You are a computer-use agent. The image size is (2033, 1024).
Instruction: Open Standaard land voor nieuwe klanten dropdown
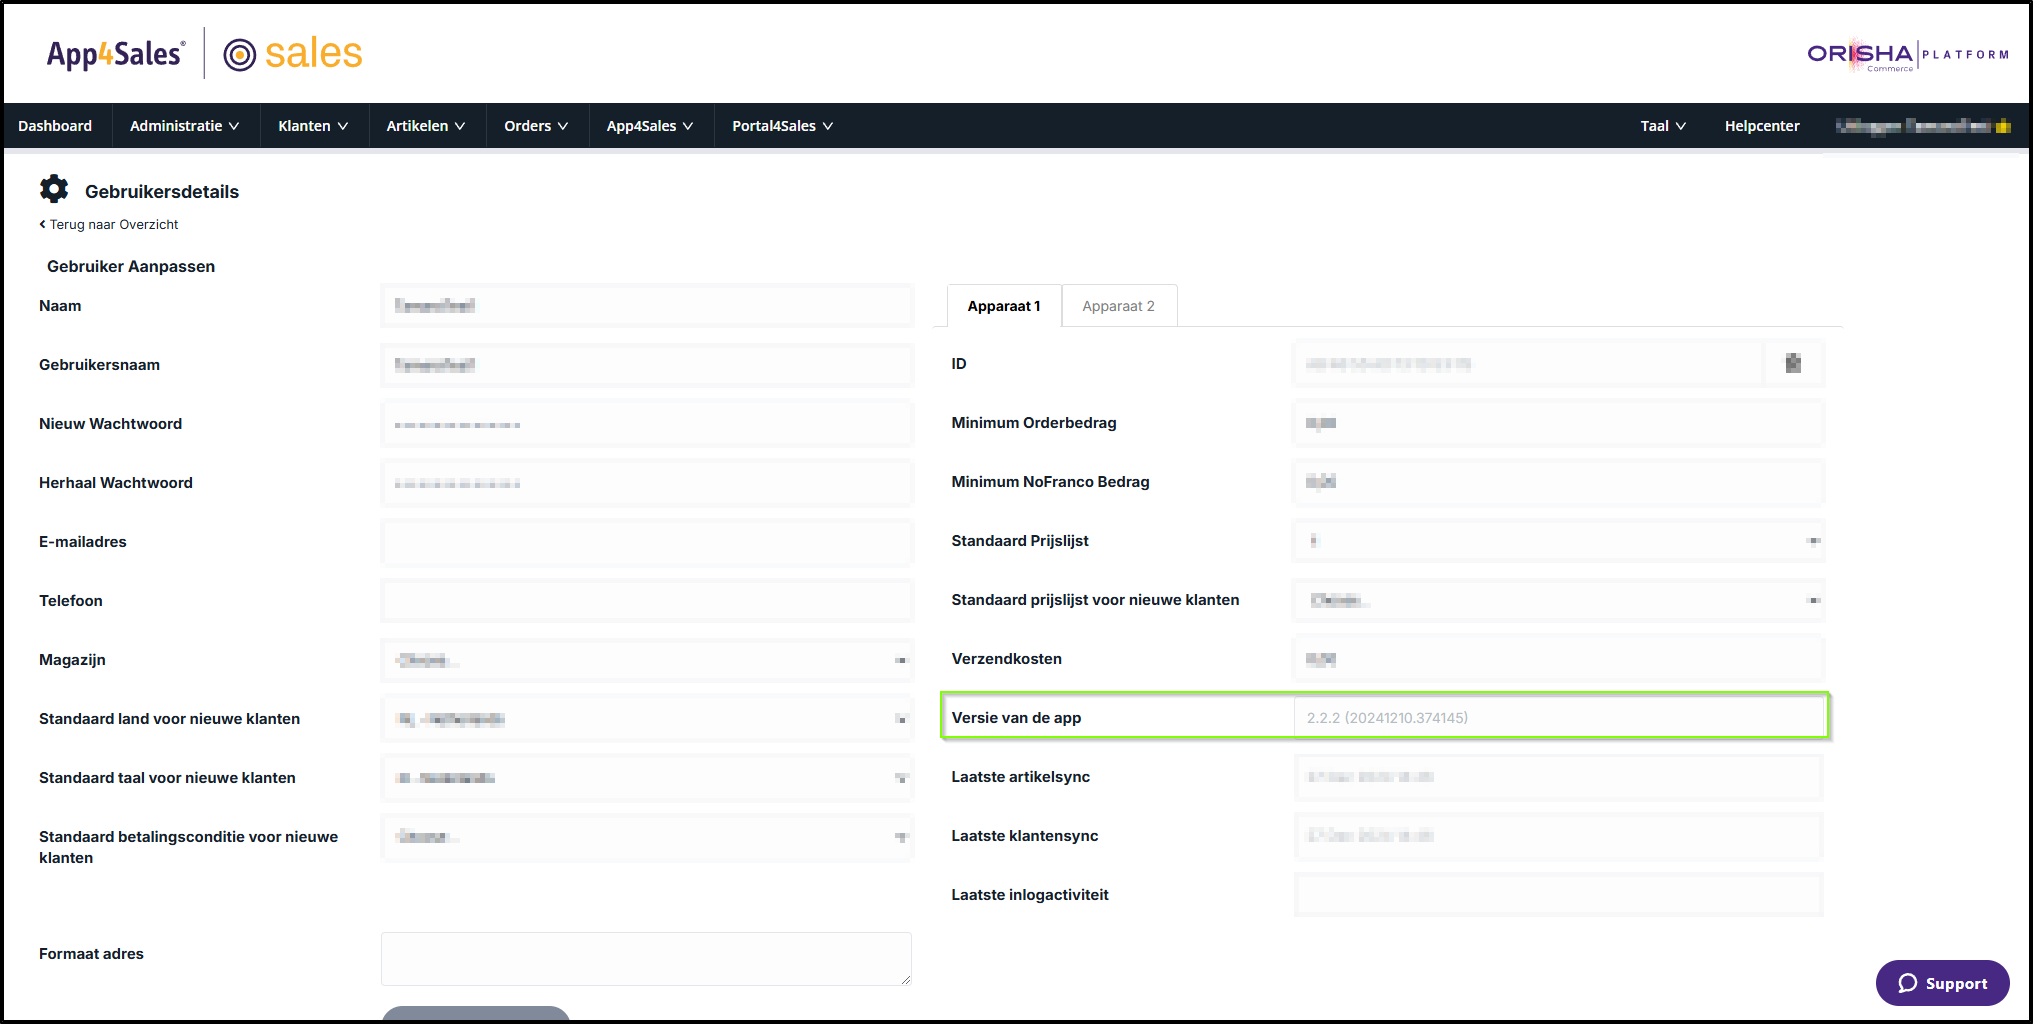tap(647, 719)
